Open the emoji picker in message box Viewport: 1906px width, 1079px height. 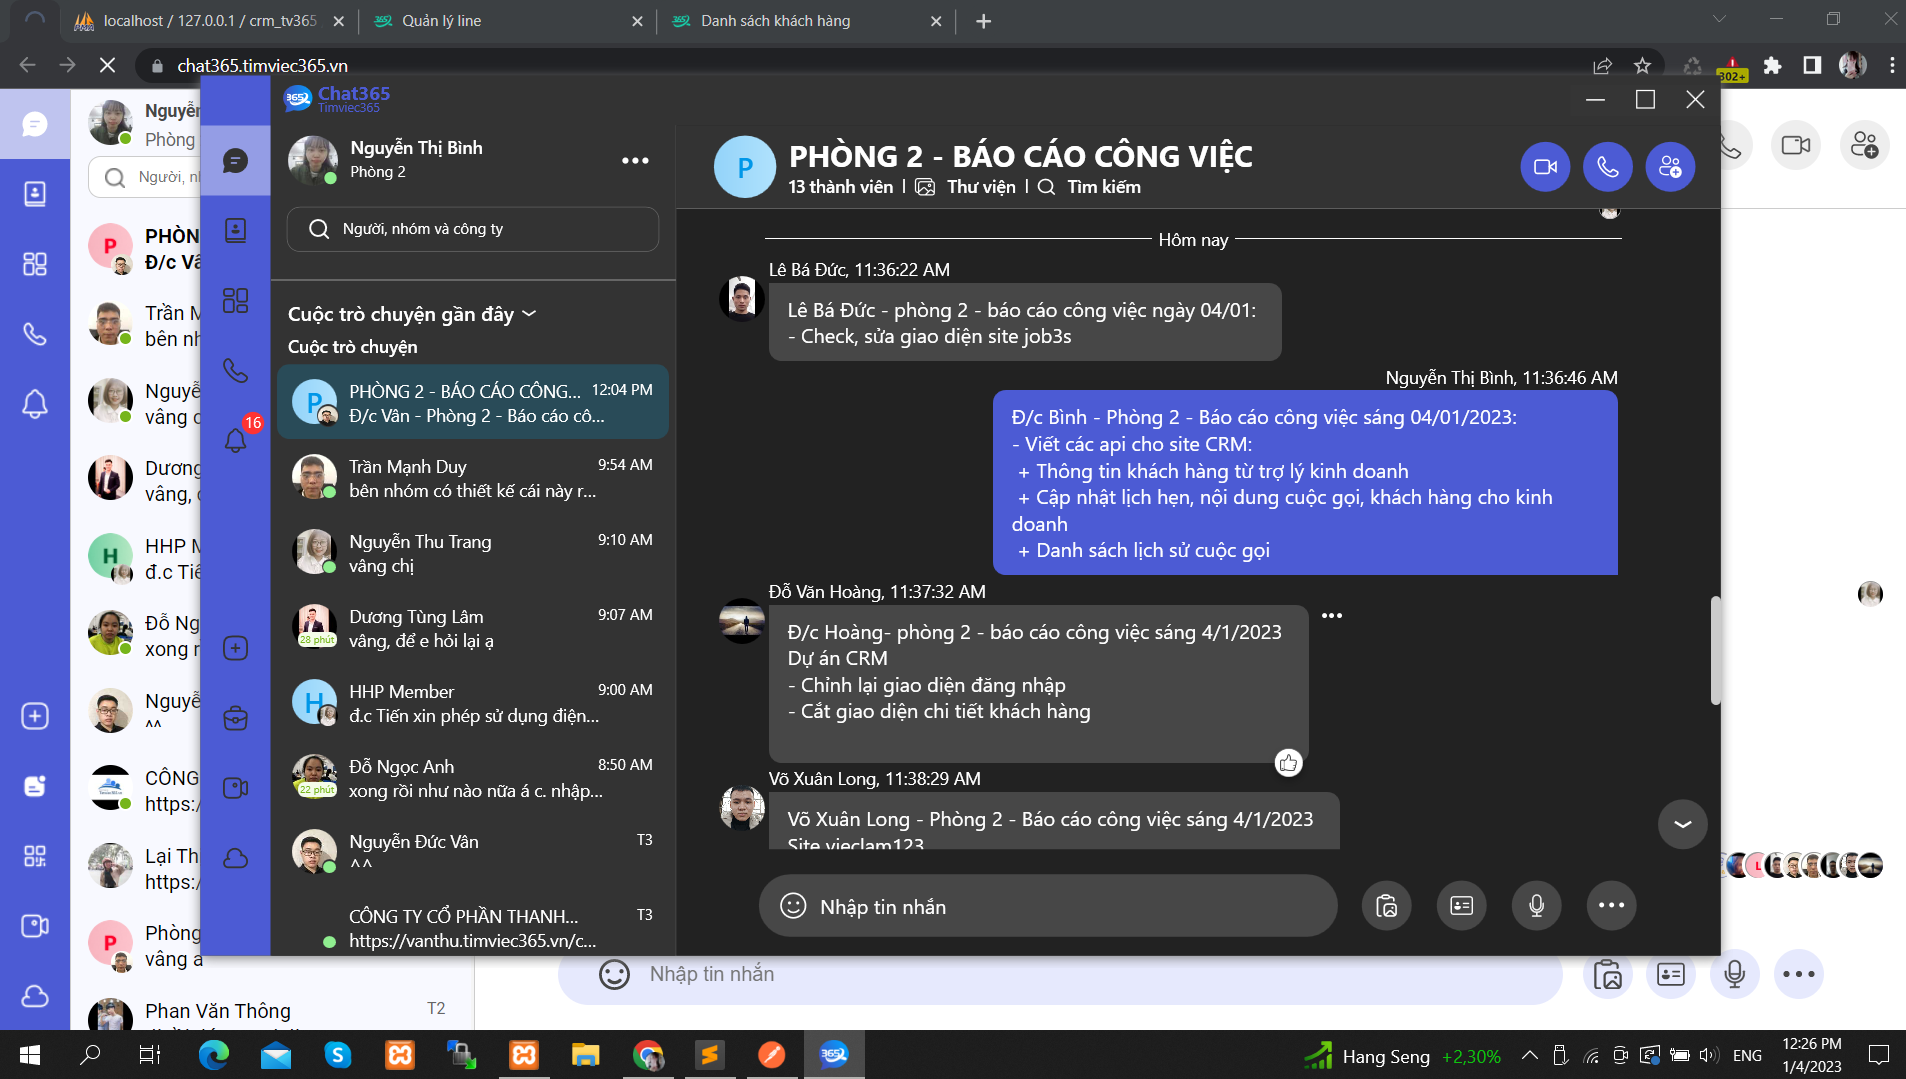pyautogui.click(x=793, y=906)
